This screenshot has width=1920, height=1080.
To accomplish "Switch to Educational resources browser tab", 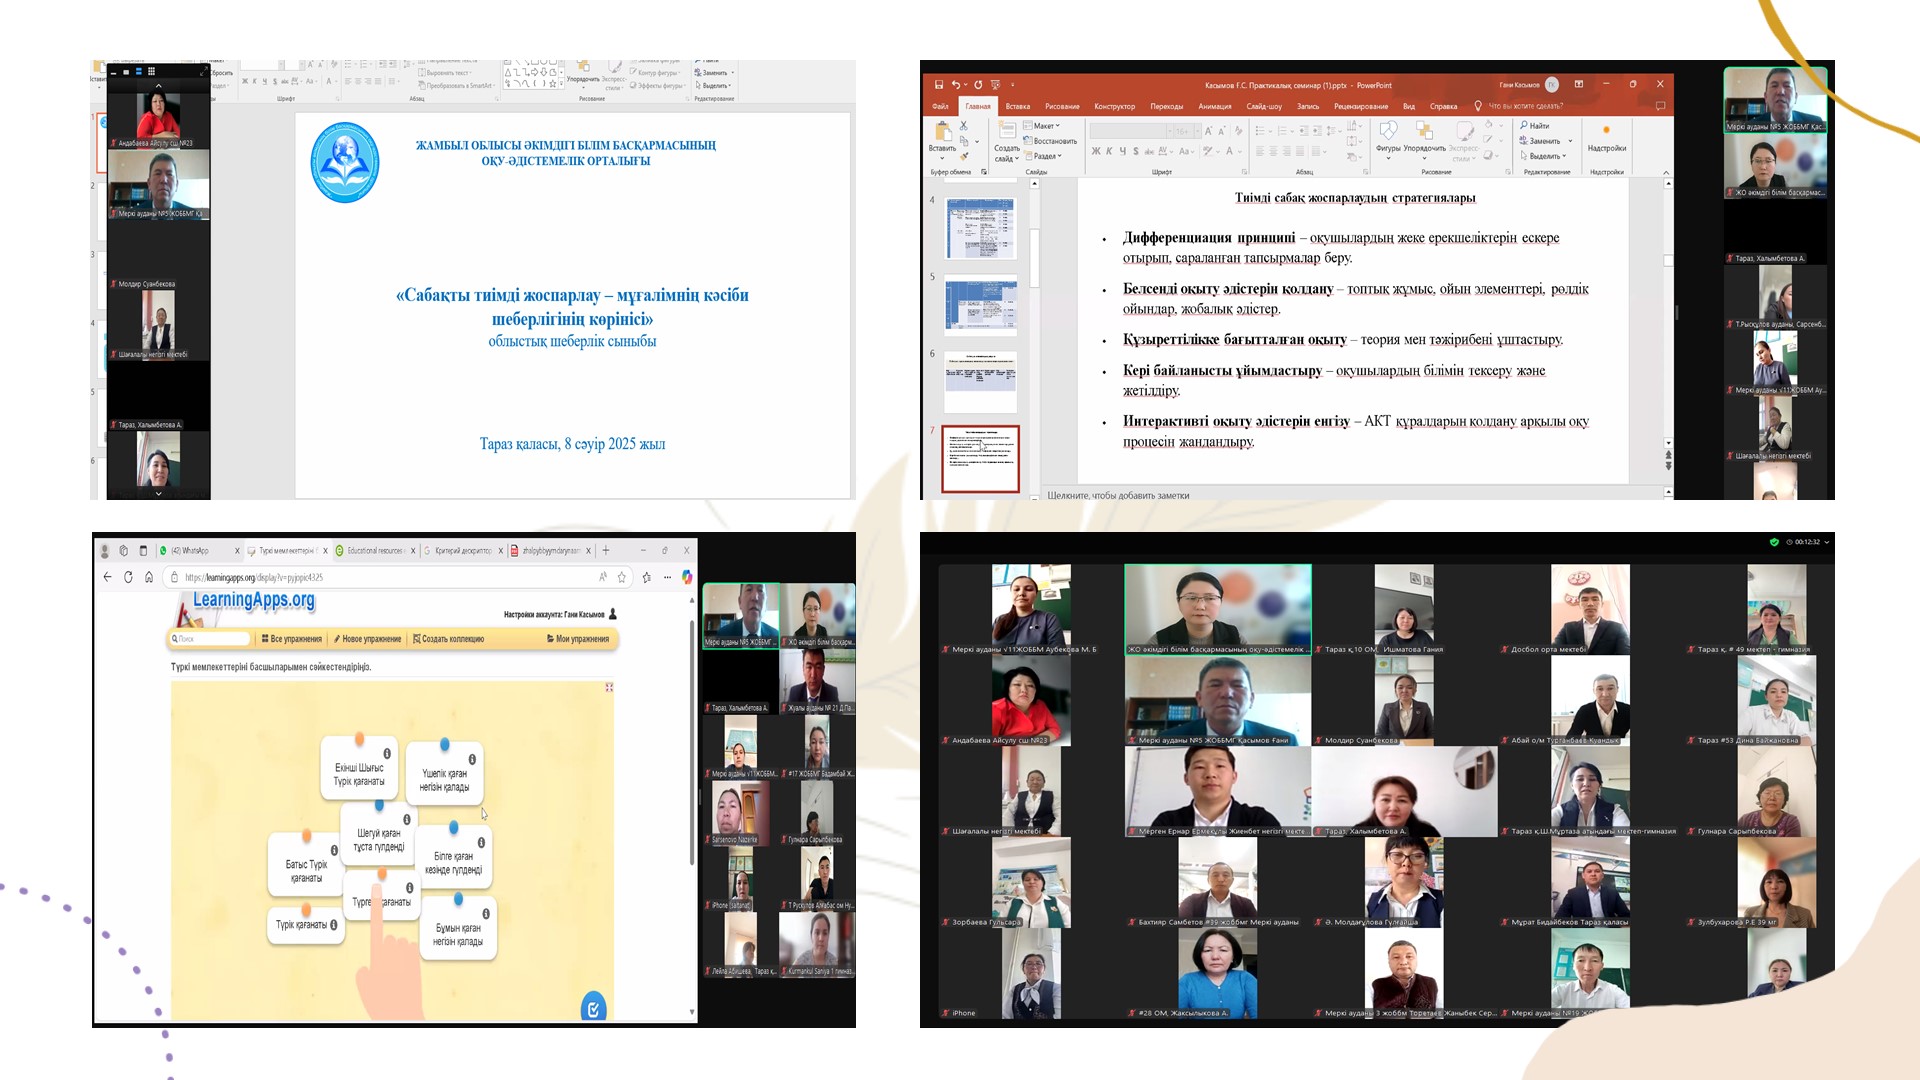I will click(x=376, y=550).
